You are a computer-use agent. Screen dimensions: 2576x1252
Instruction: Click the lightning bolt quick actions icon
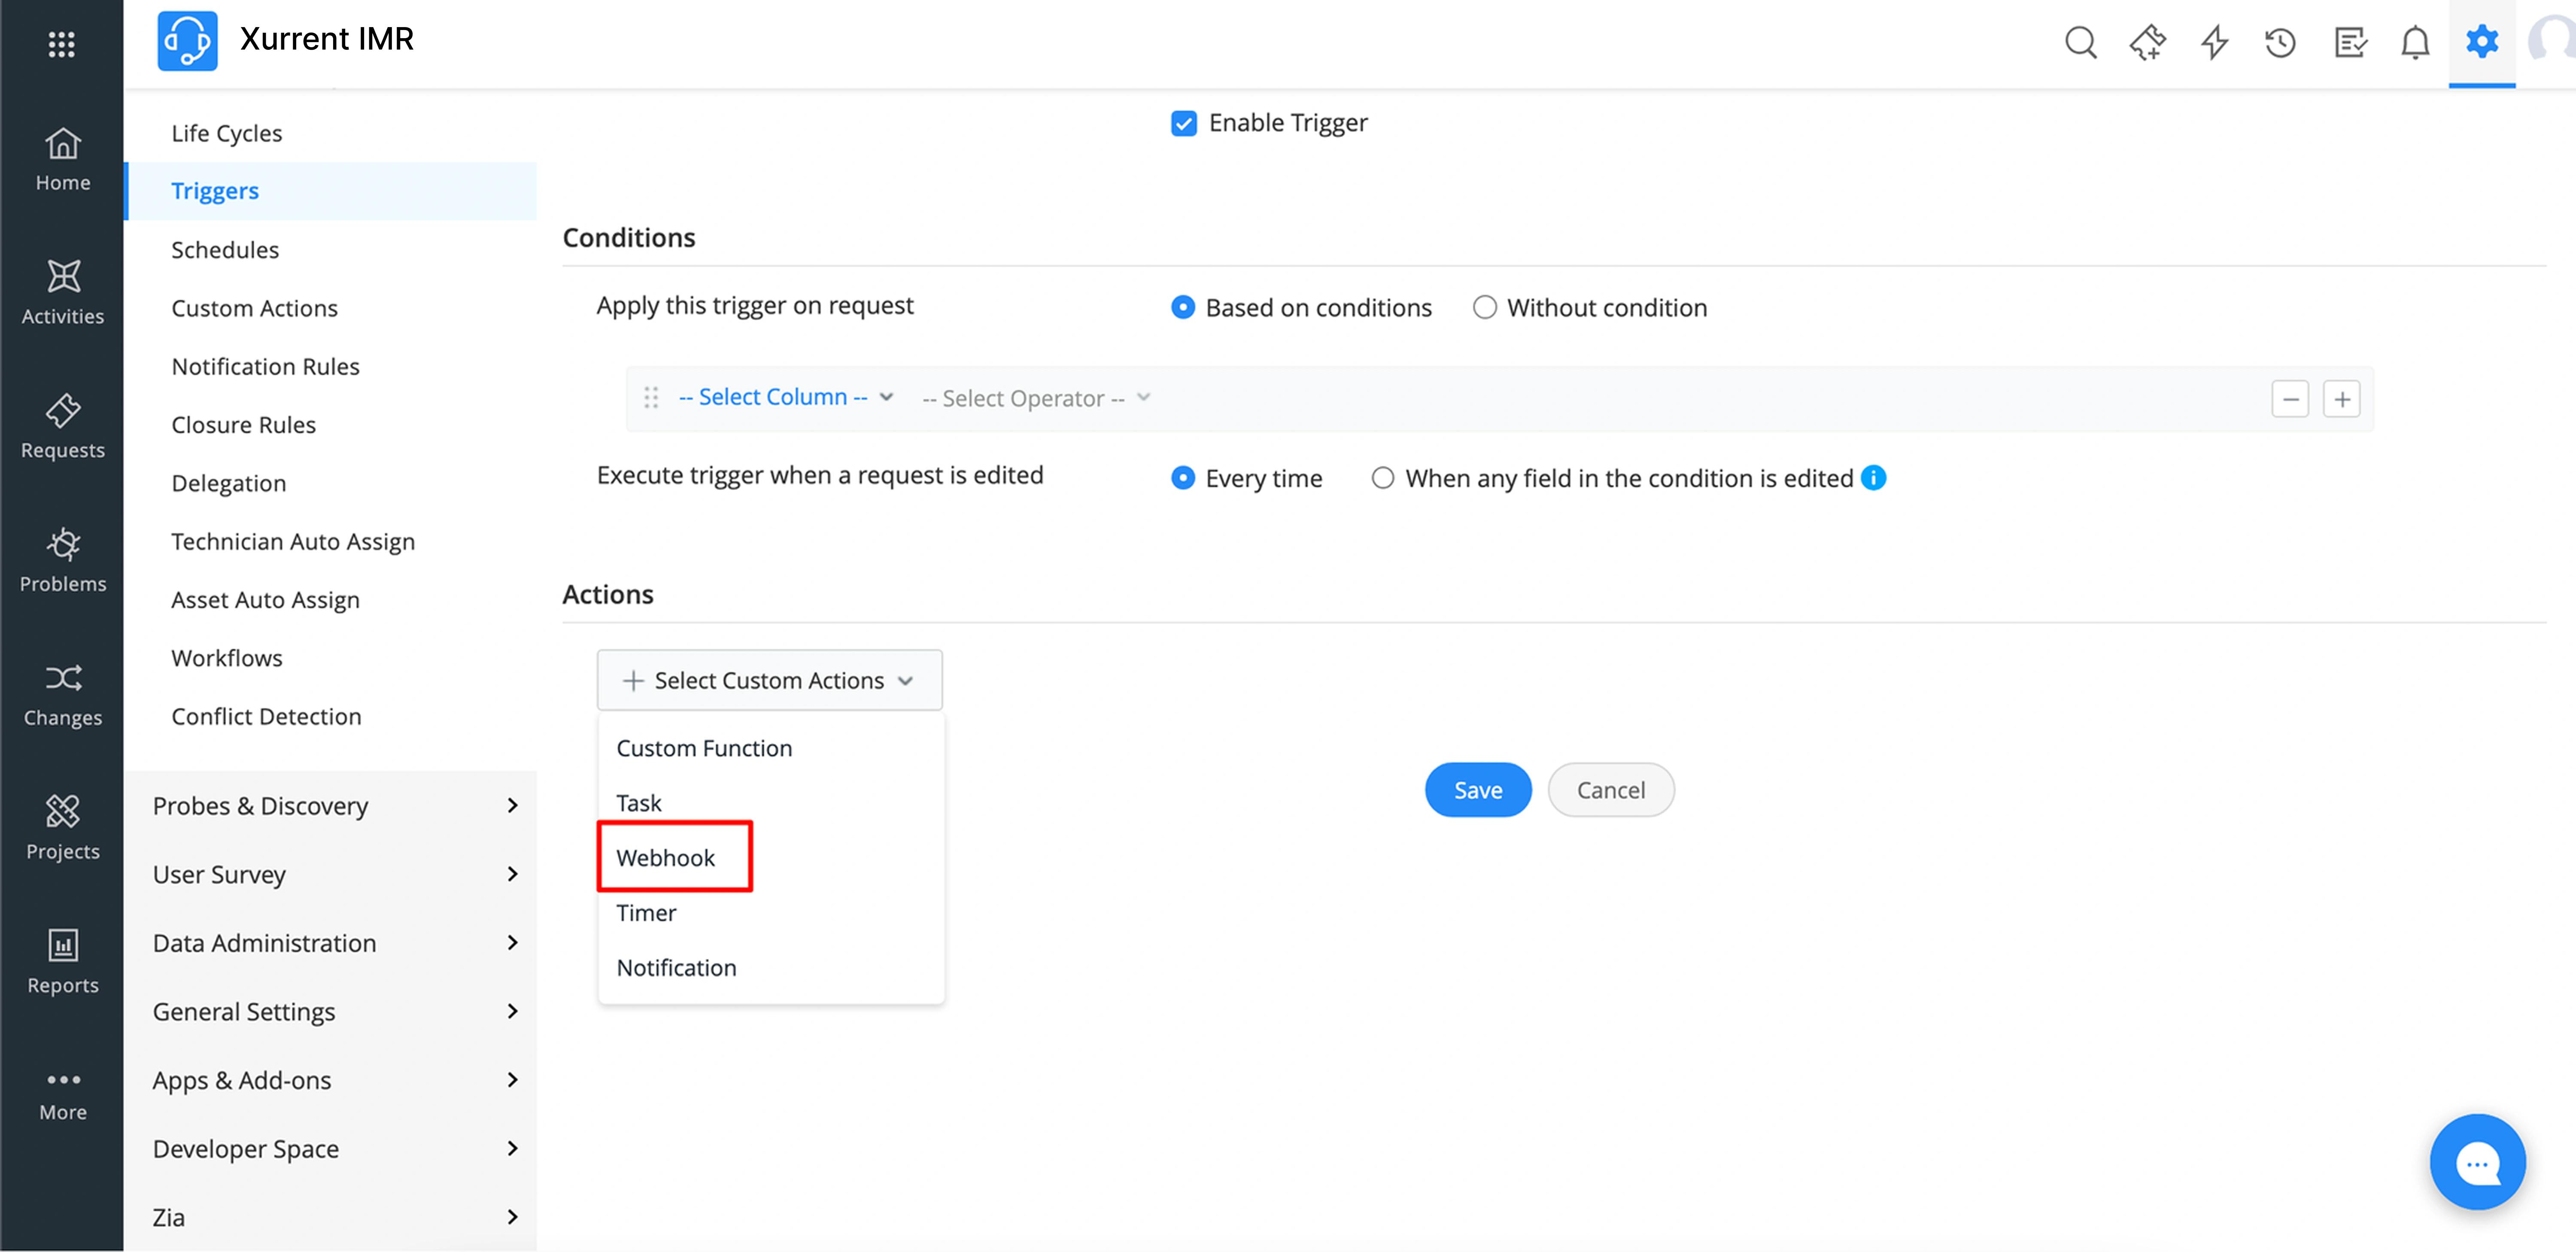[x=2214, y=42]
